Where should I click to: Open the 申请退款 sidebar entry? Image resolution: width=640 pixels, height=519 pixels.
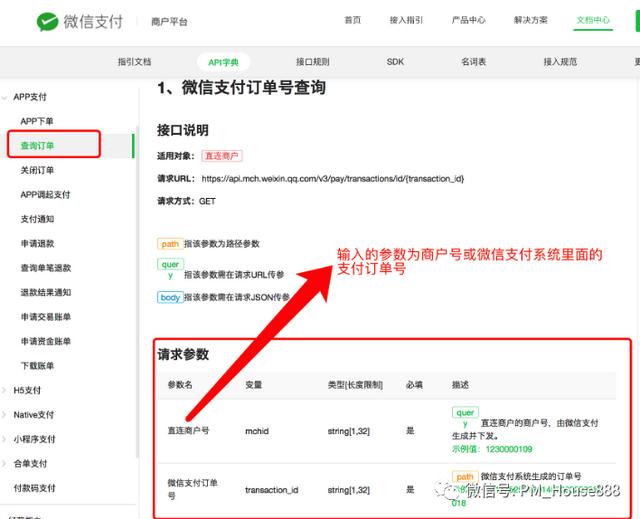38,243
